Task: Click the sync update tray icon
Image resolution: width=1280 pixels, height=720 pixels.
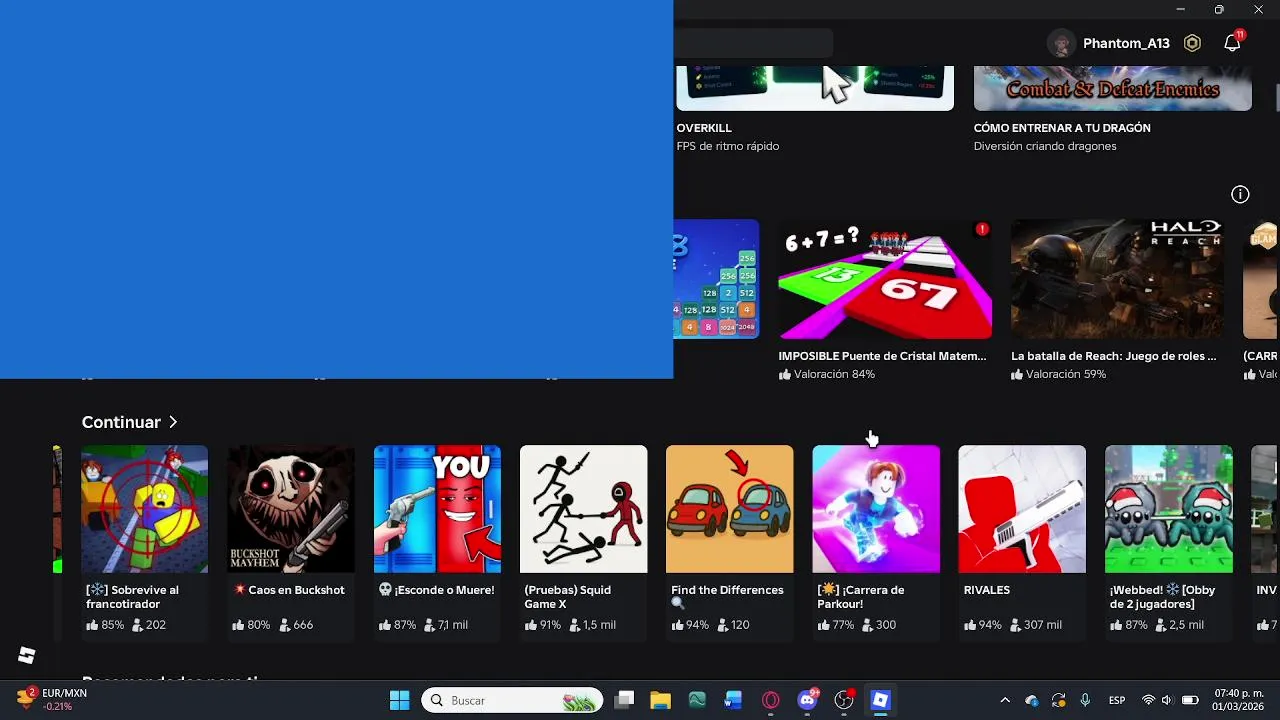Action: (x=1059, y=700)
